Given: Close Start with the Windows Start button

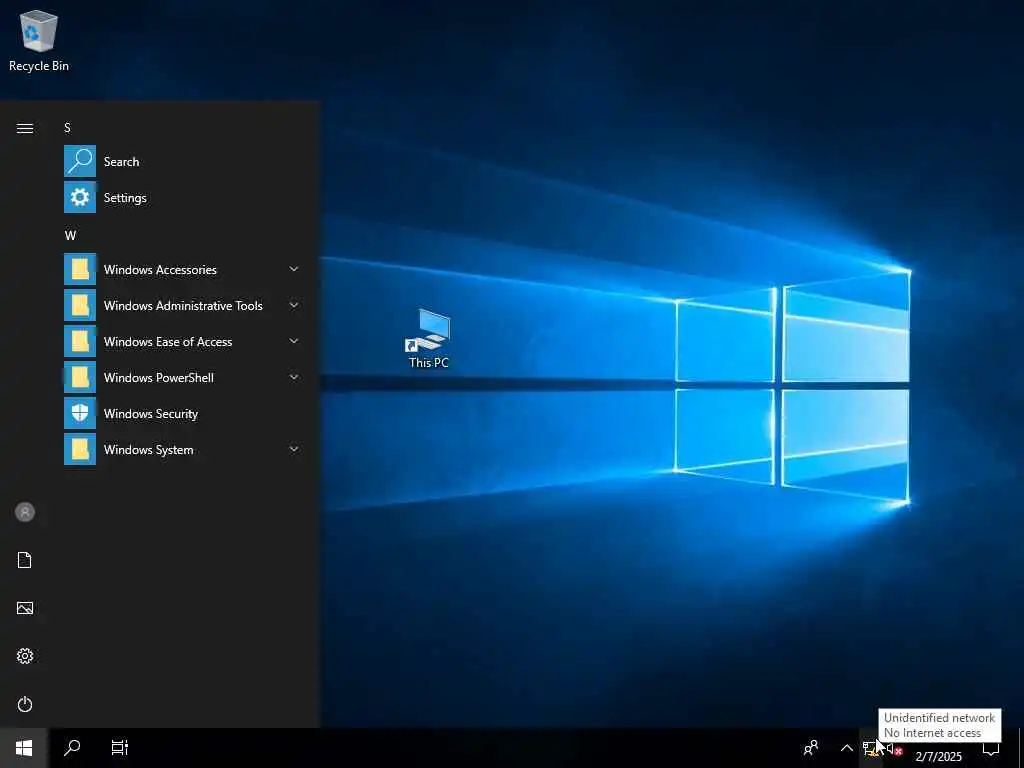Looking at the screenshot, I should [24, 748].
